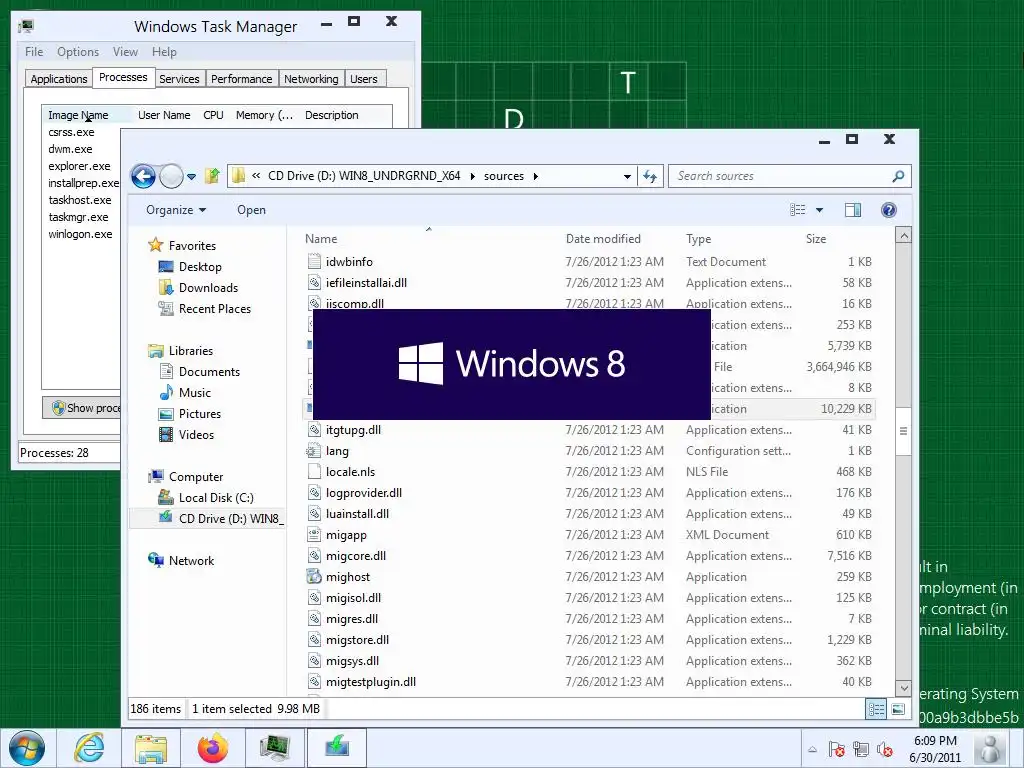This screenshot has width=1024, height=768.
Task: Select the mighost application icon
Action: (x=315, y=577)
